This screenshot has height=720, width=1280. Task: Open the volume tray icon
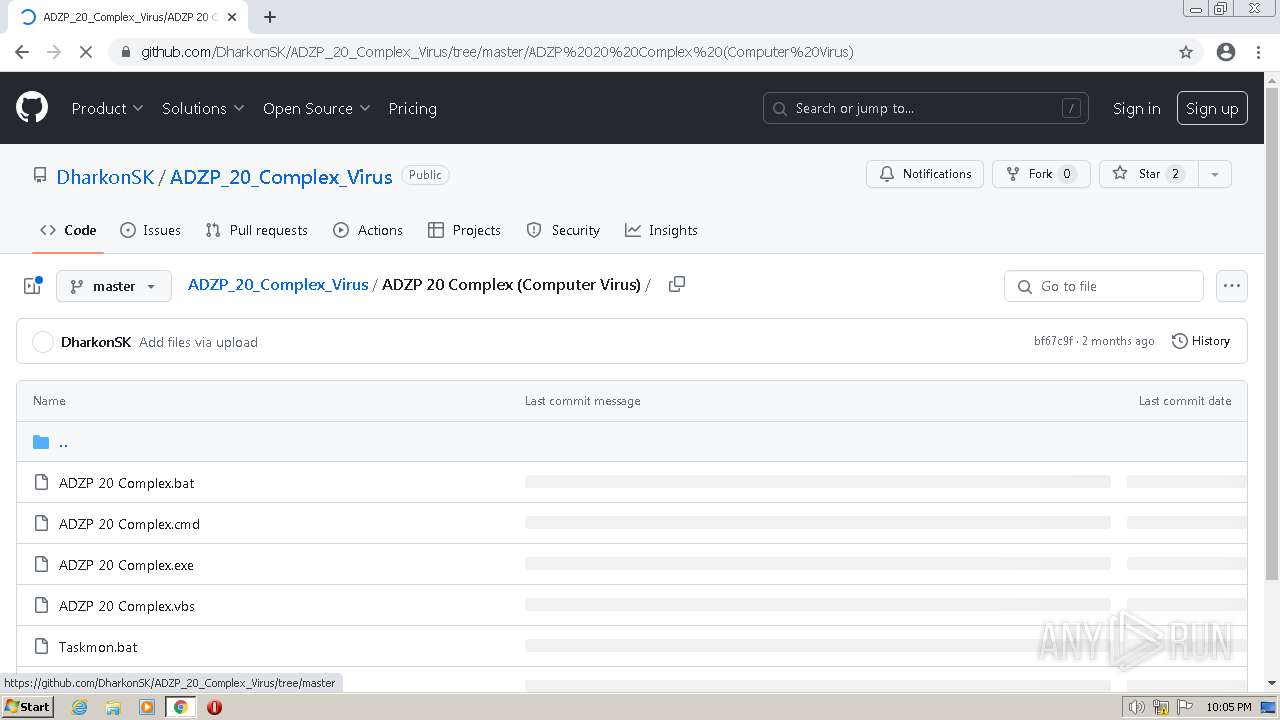(x=1137, y=707)
